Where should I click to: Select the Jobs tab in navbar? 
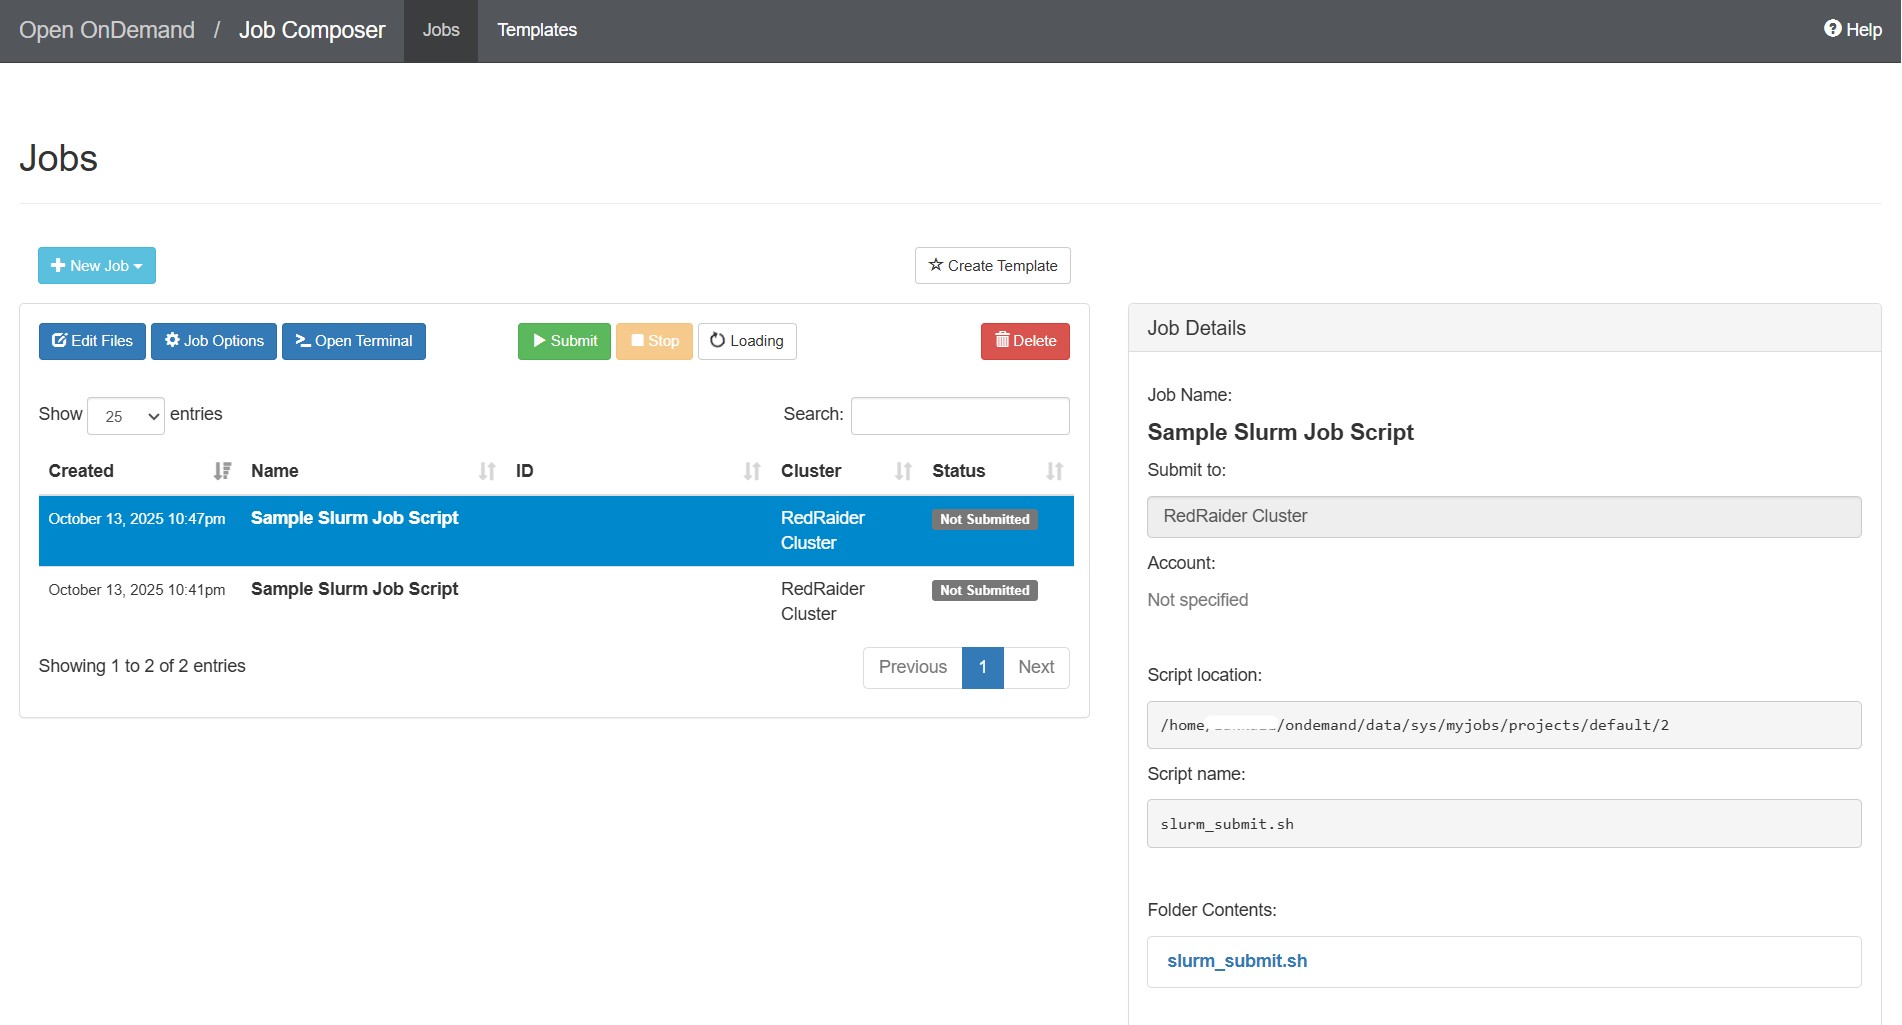pos(440,30)
